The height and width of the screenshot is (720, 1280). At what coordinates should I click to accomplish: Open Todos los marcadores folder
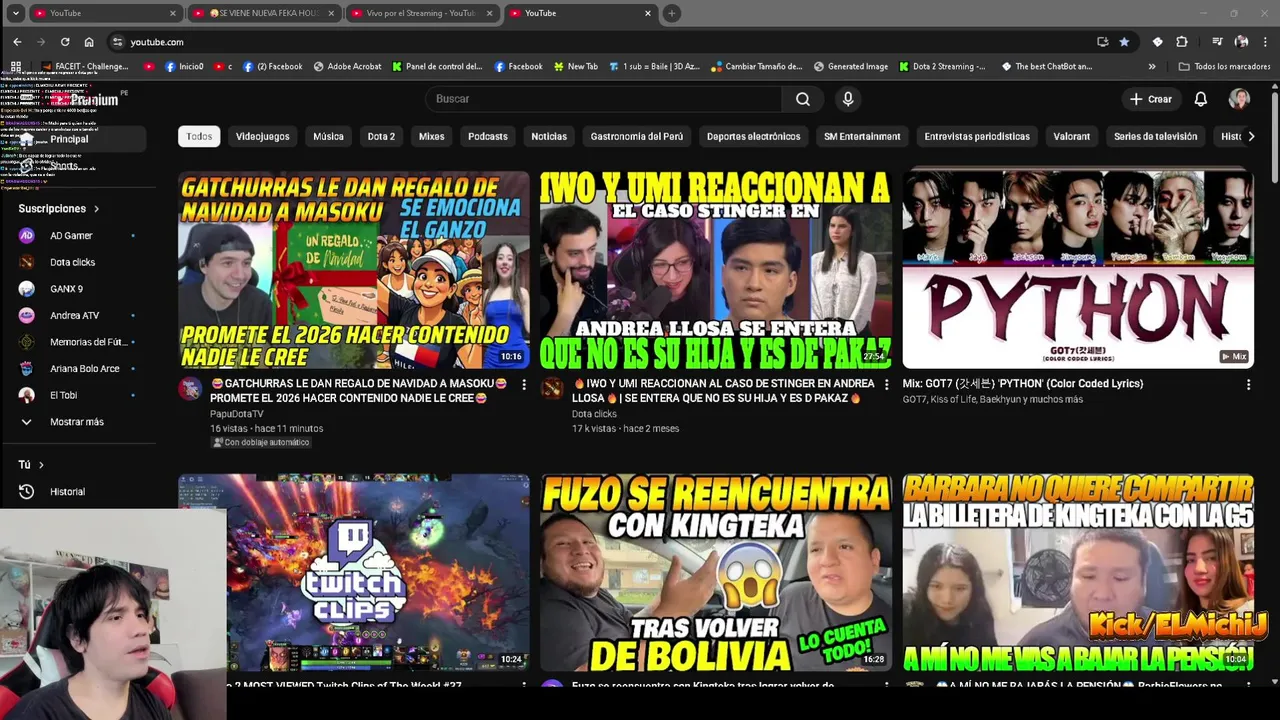pos(1224,67)
